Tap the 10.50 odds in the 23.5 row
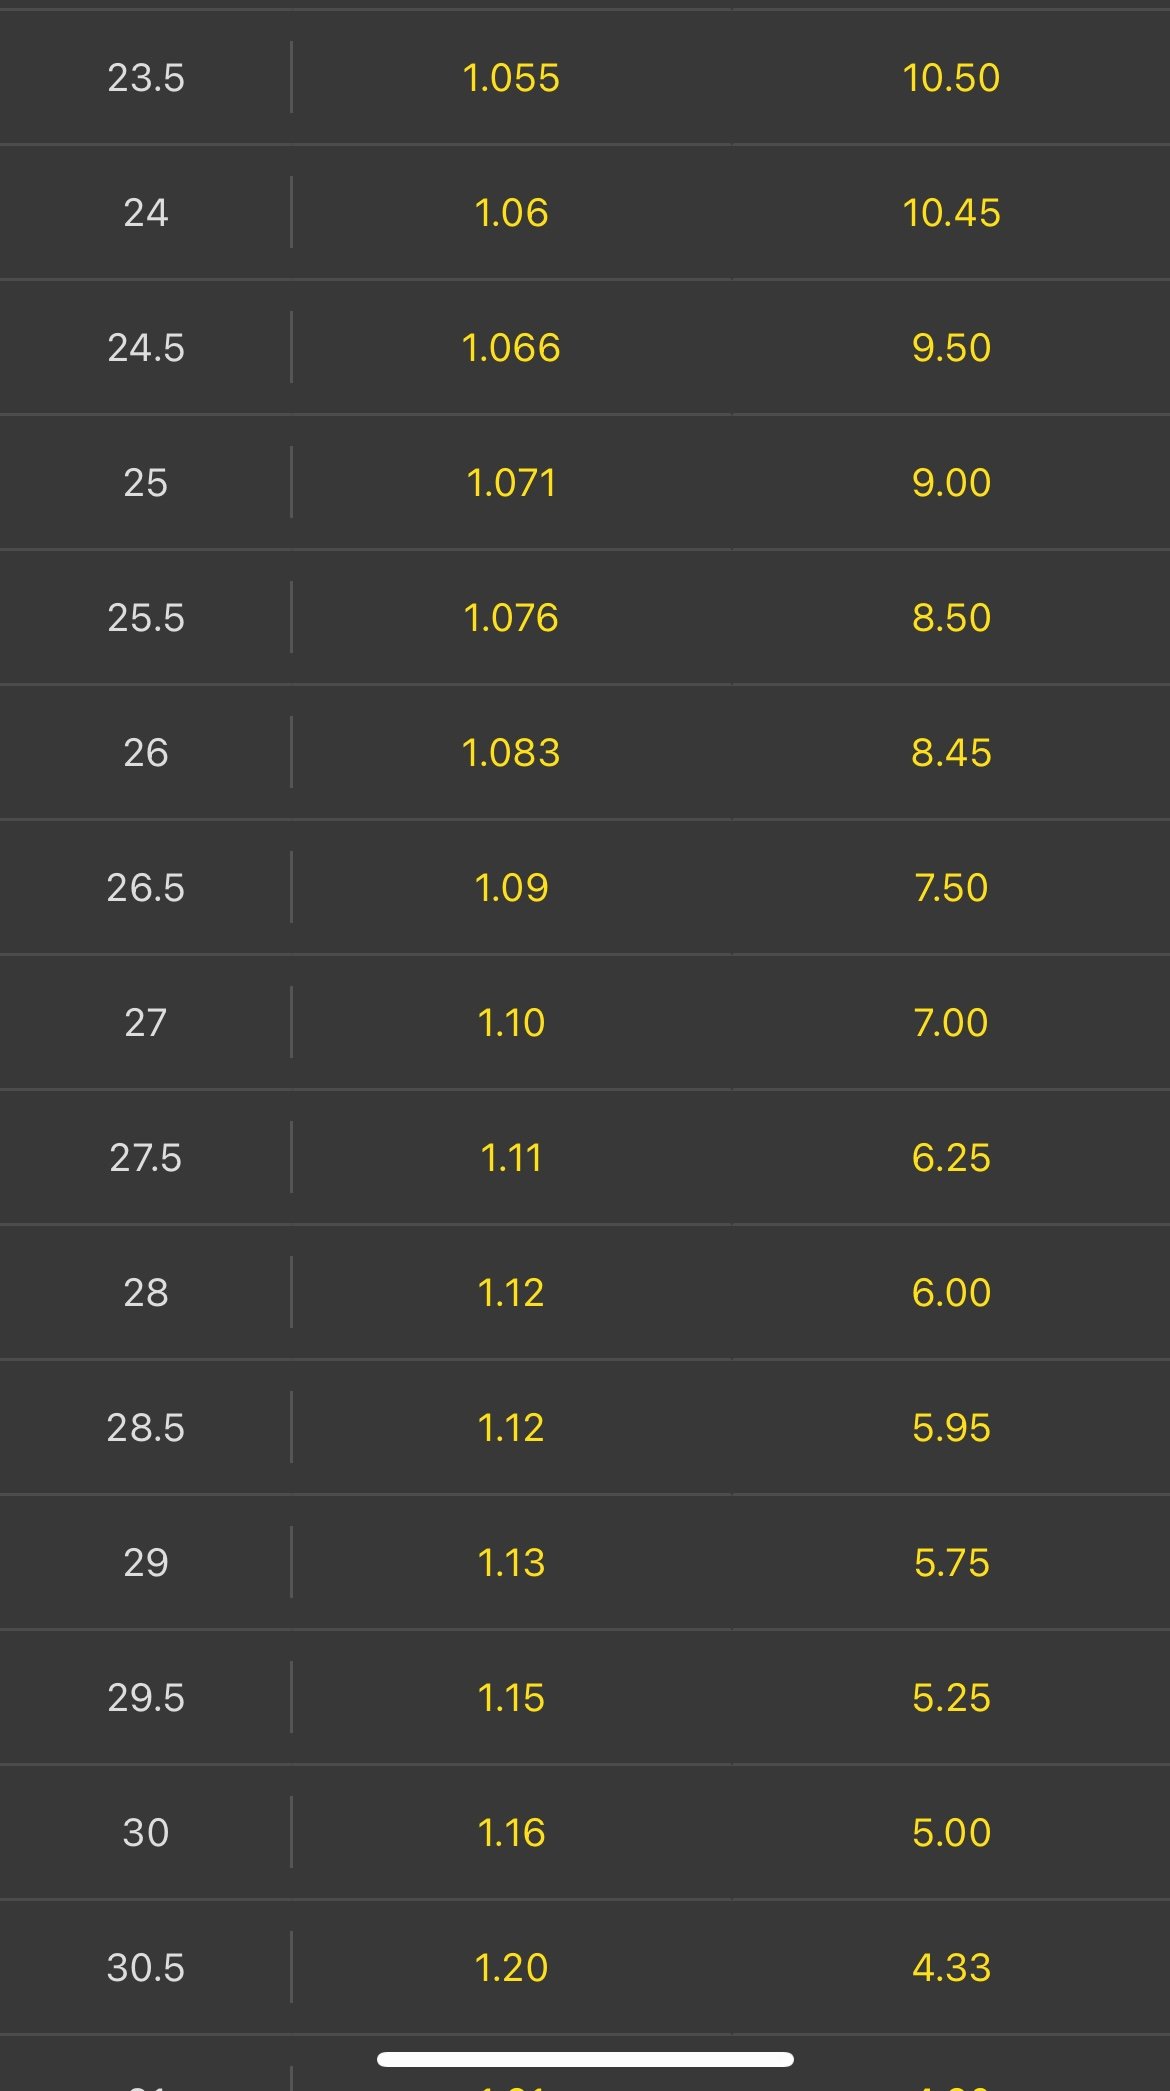Screen dimensions: 1170x2091 950,78
